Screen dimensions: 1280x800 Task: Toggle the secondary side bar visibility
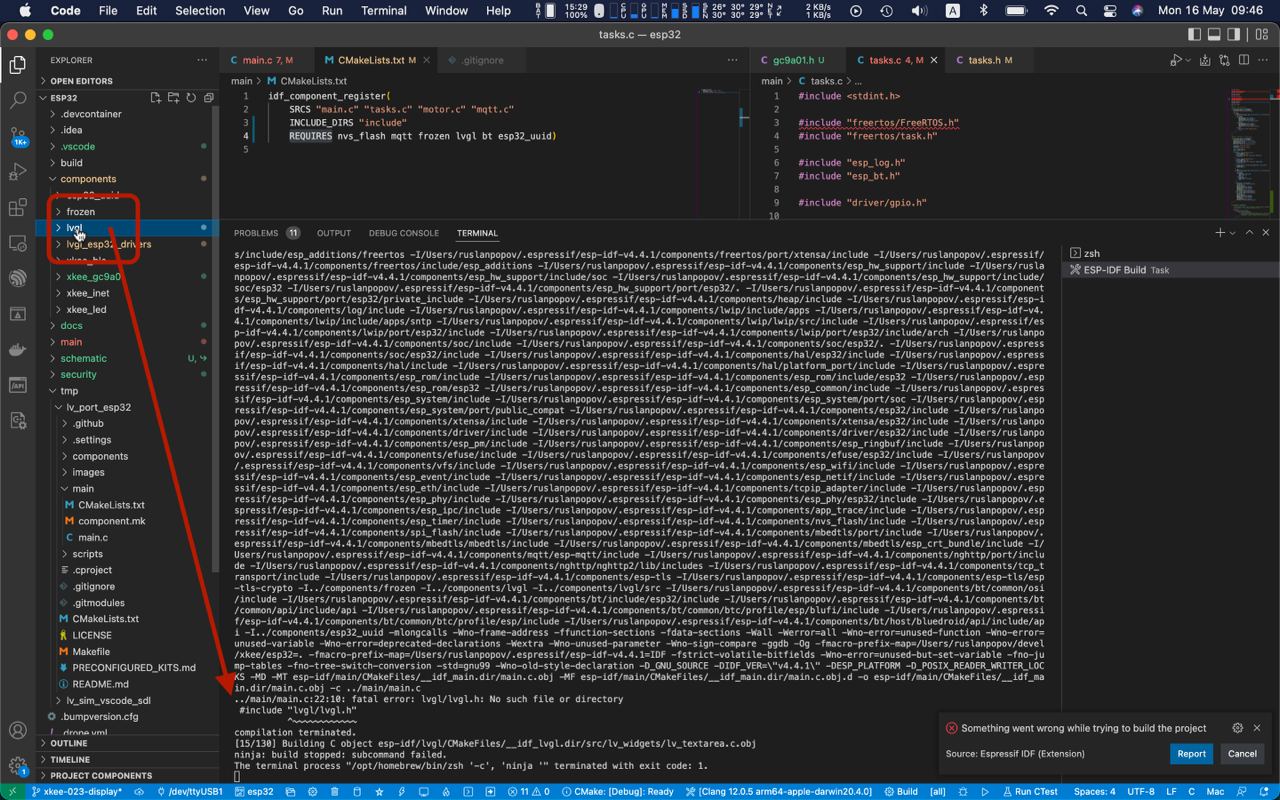coord(1233,34)
